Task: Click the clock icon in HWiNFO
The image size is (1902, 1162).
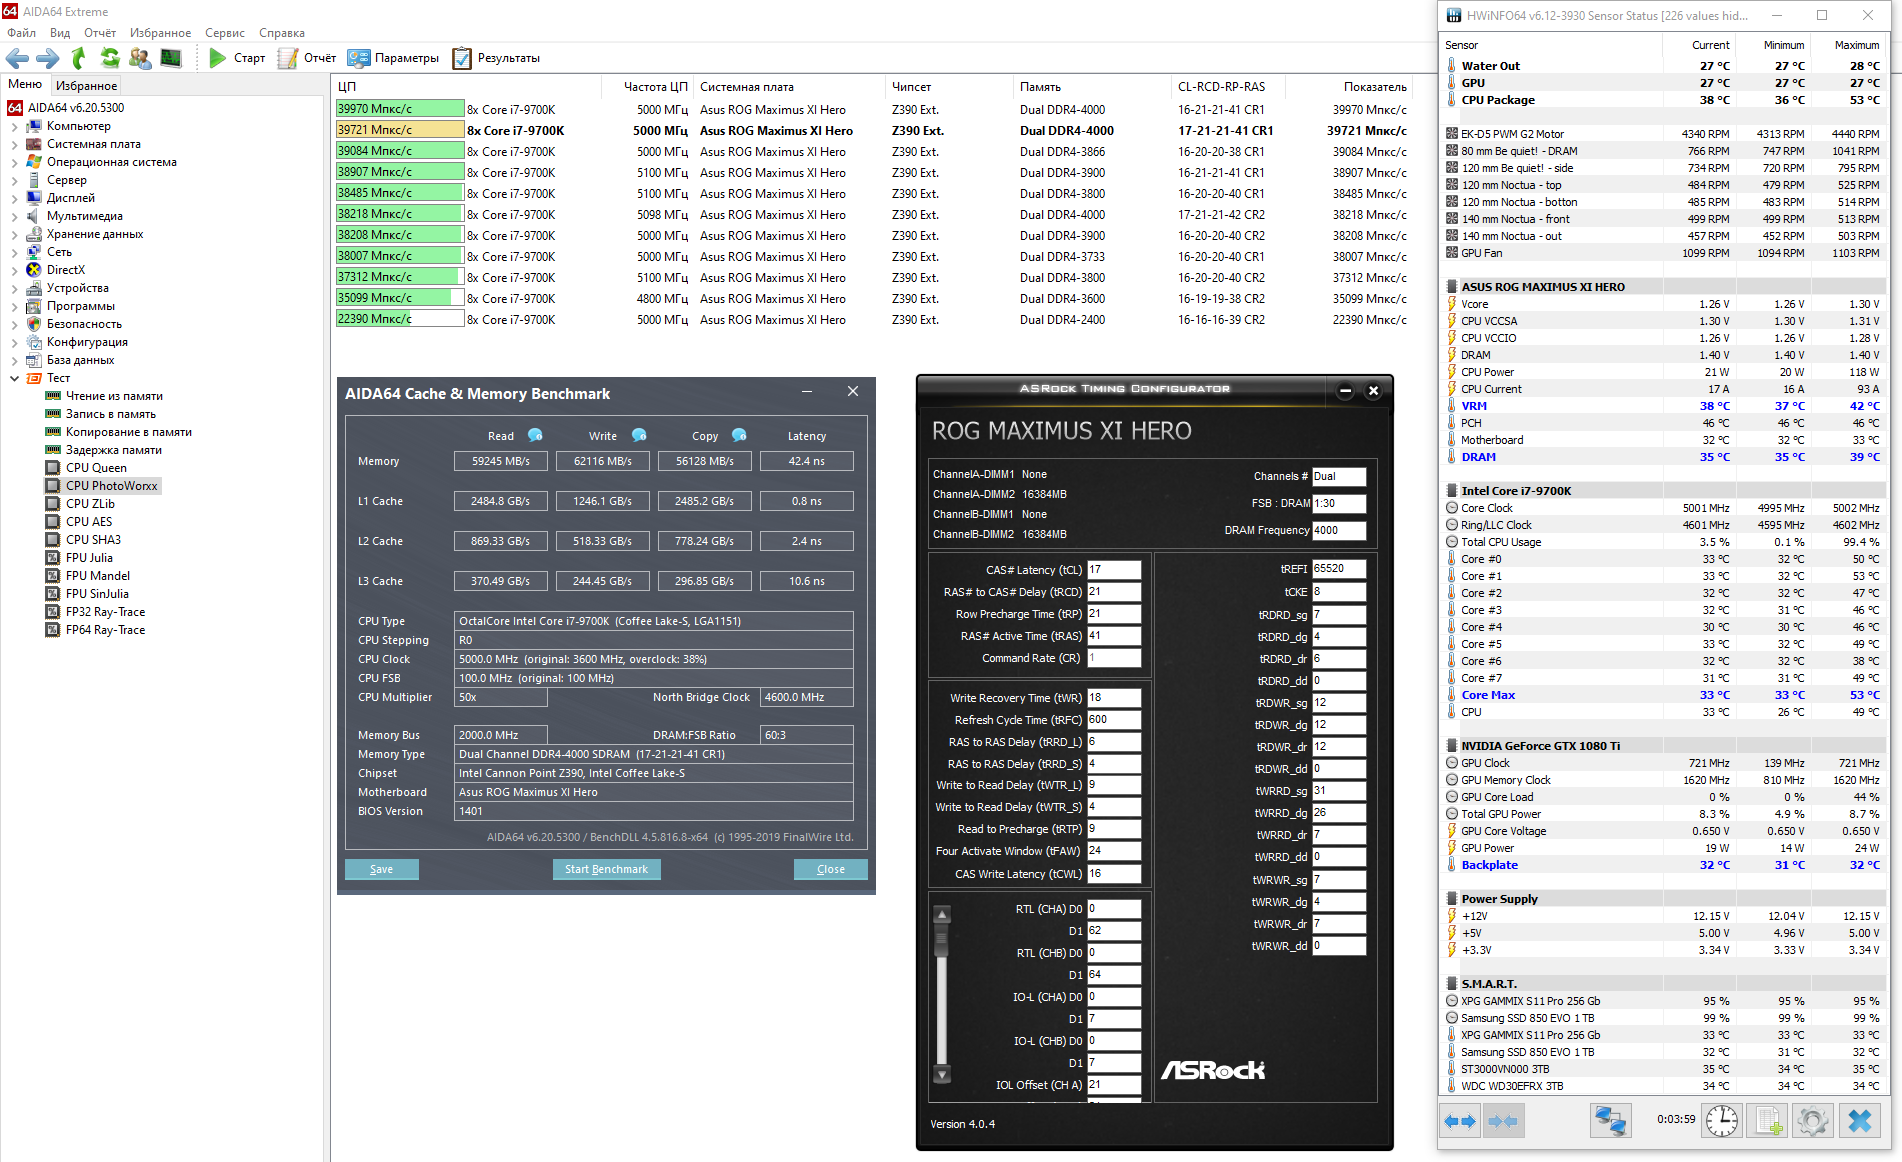Action: (1721, 1121)
